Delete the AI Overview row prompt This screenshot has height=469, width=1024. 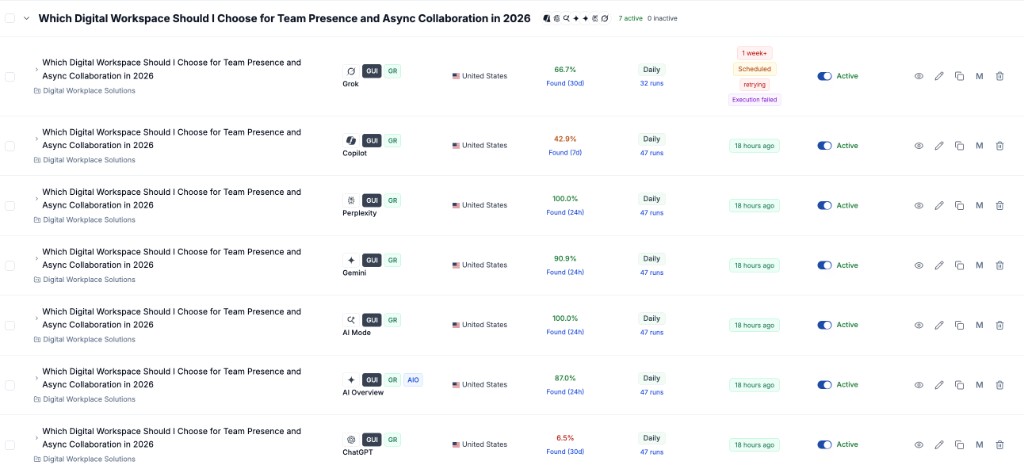click(x=999, y=385)
